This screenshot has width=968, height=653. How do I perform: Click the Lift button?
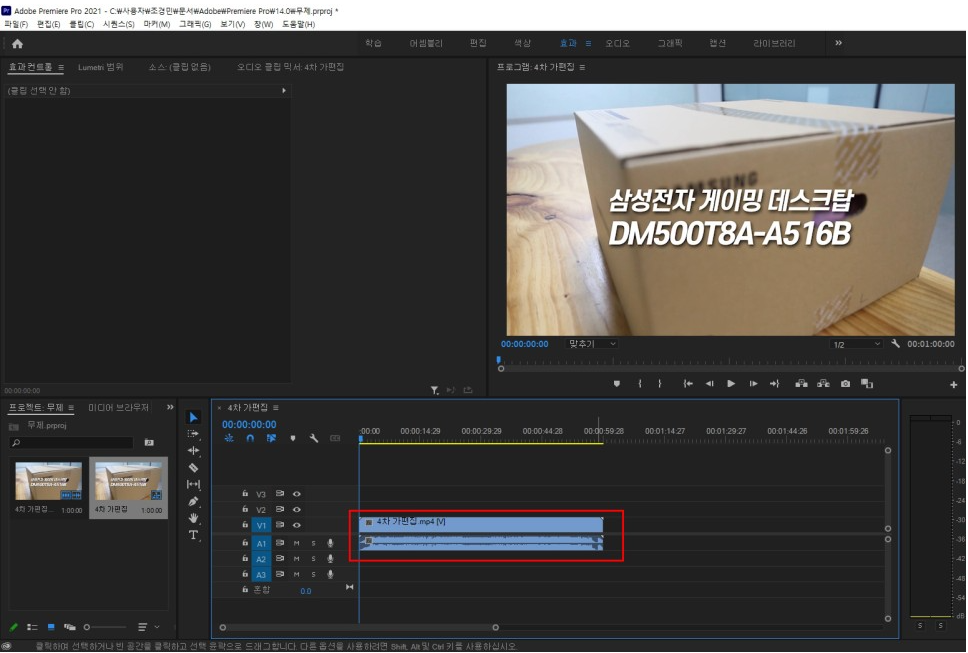(x=801, y=384)
